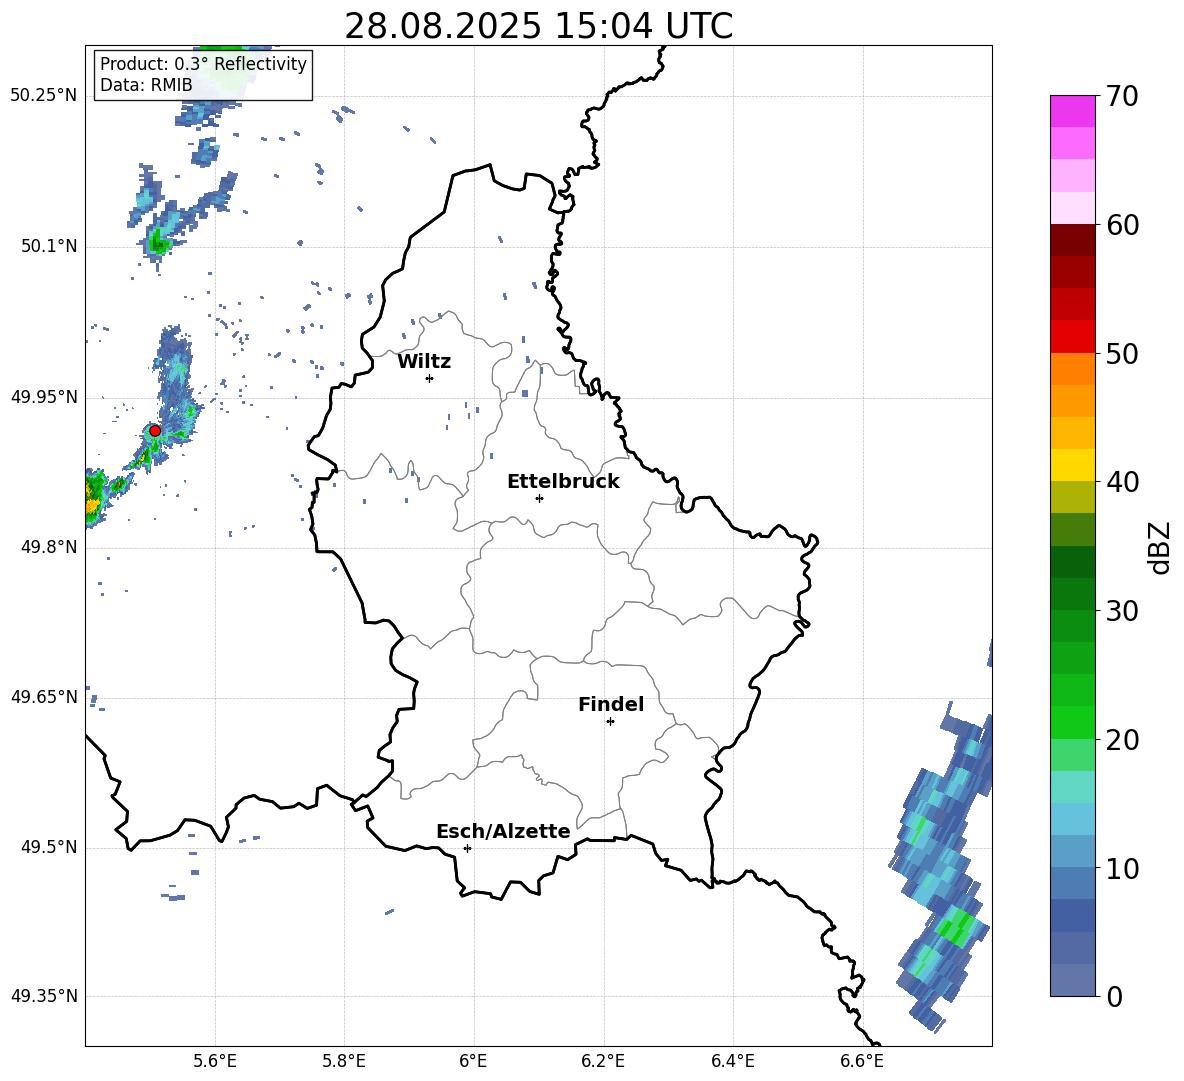Click the 49.35°N latitude label

click(x=44, y=996)
